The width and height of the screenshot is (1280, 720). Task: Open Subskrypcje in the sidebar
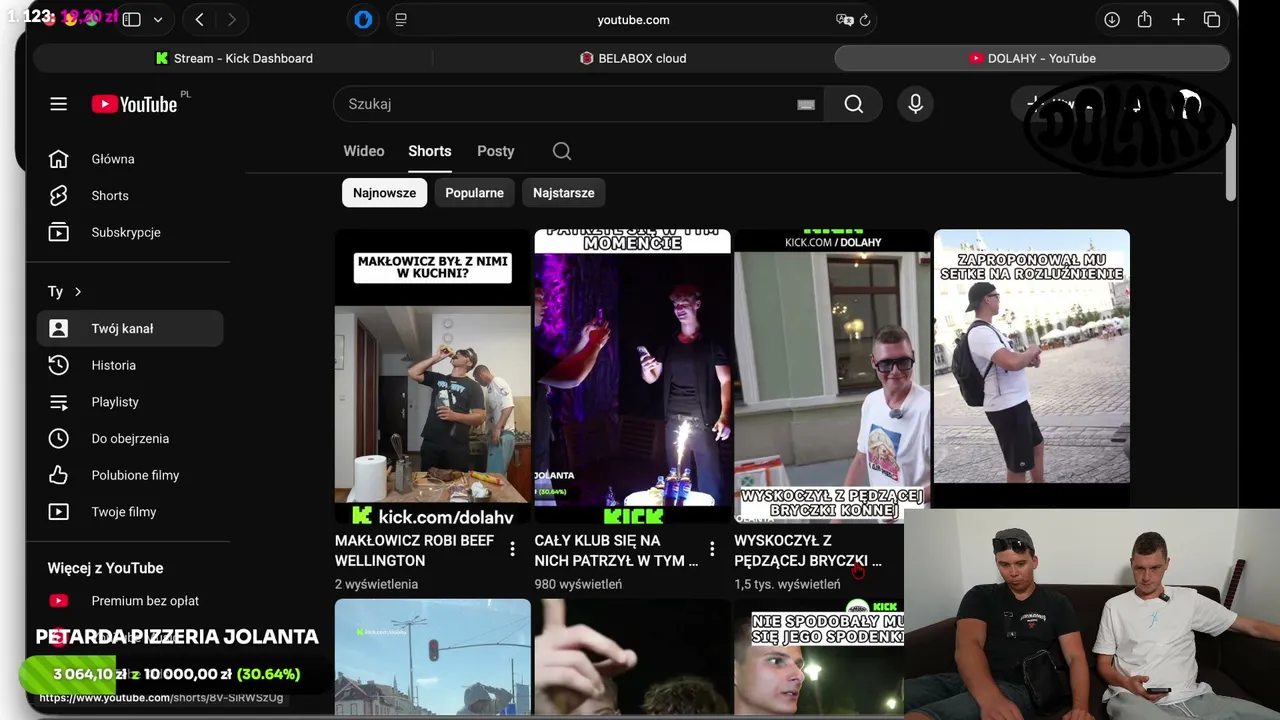click(x=130, y=232)
